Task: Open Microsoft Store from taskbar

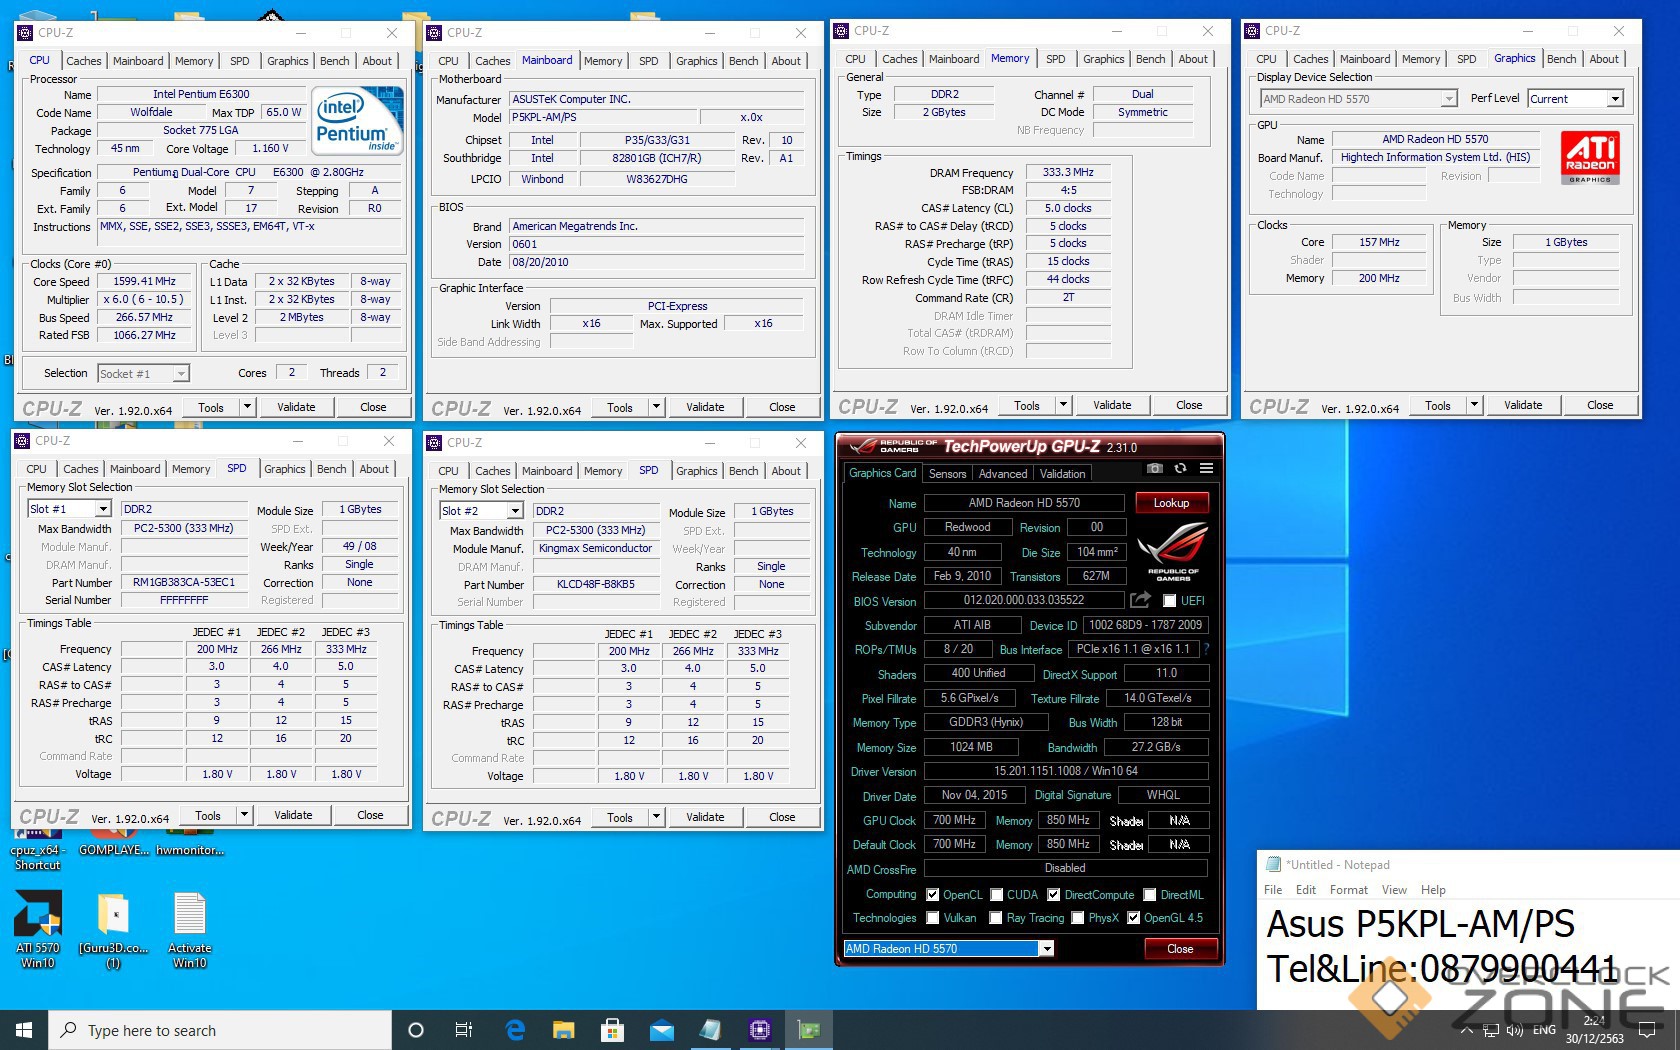Action: pos(613,1030)
